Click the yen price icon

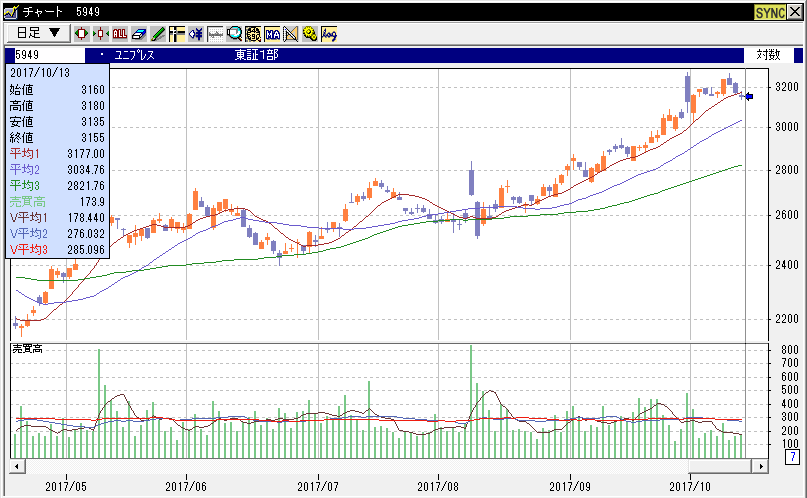click(x=196, y=33)
